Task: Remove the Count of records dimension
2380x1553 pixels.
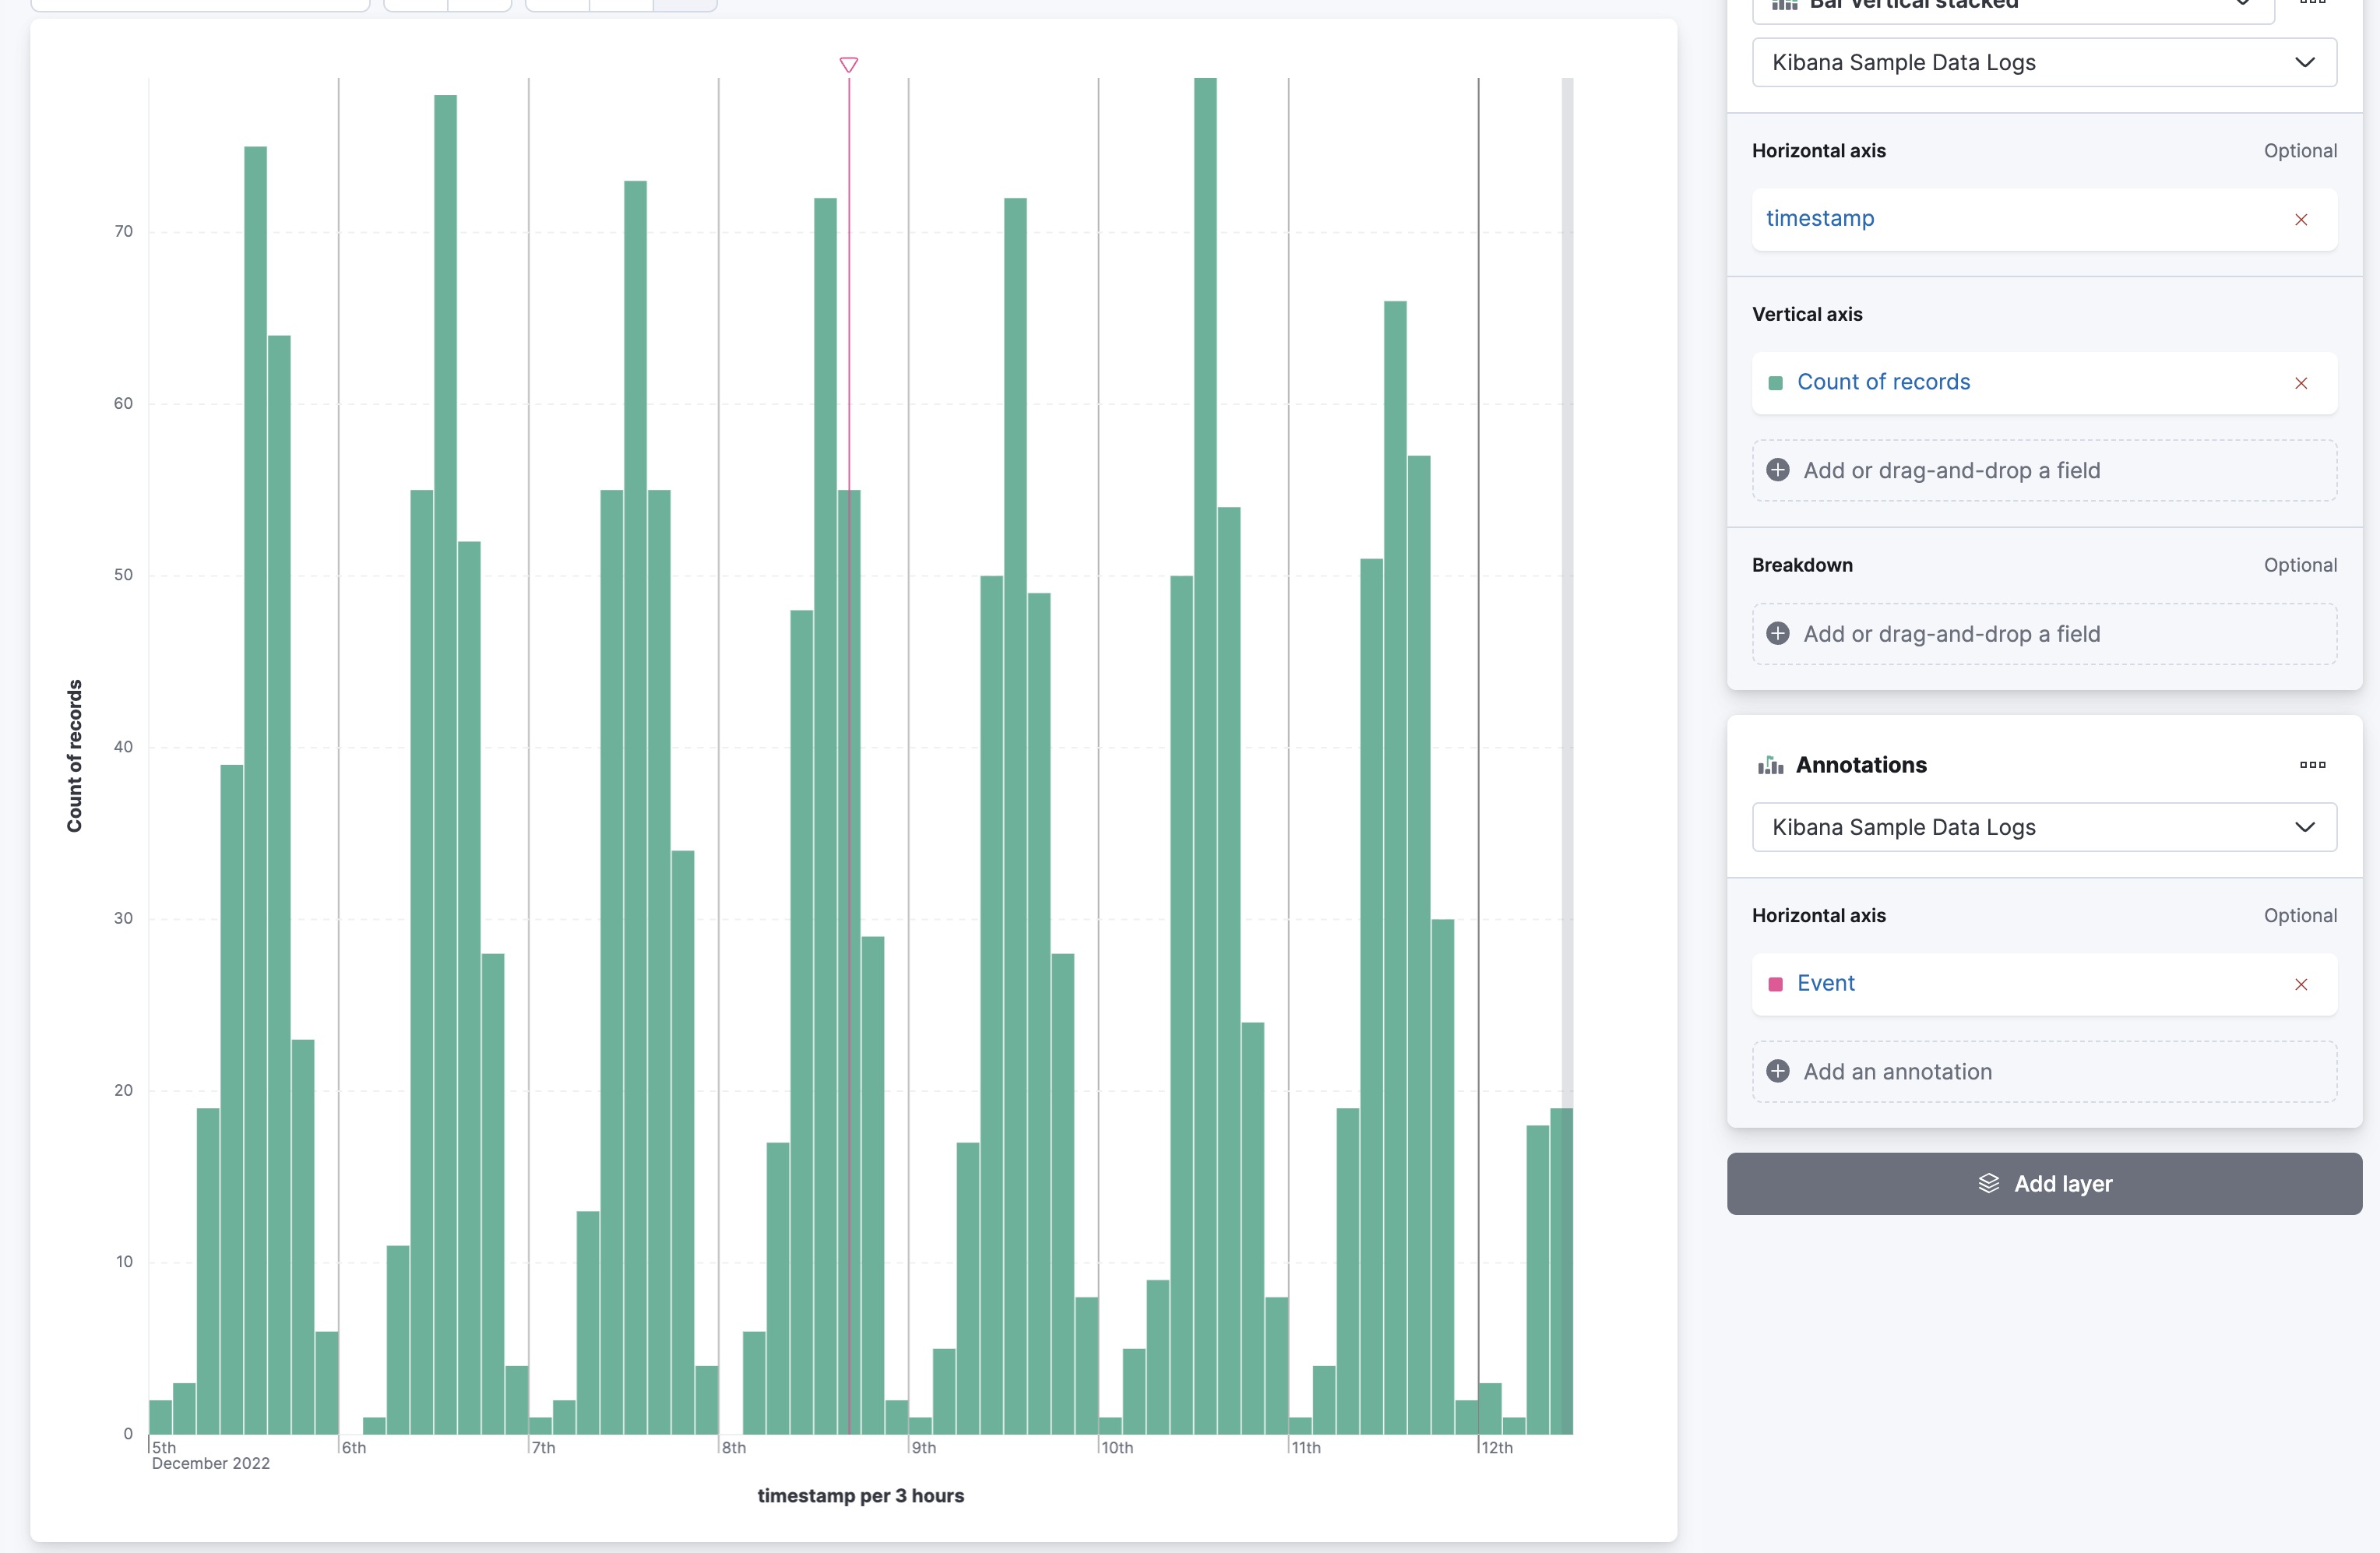Action: pos(2301,382)
